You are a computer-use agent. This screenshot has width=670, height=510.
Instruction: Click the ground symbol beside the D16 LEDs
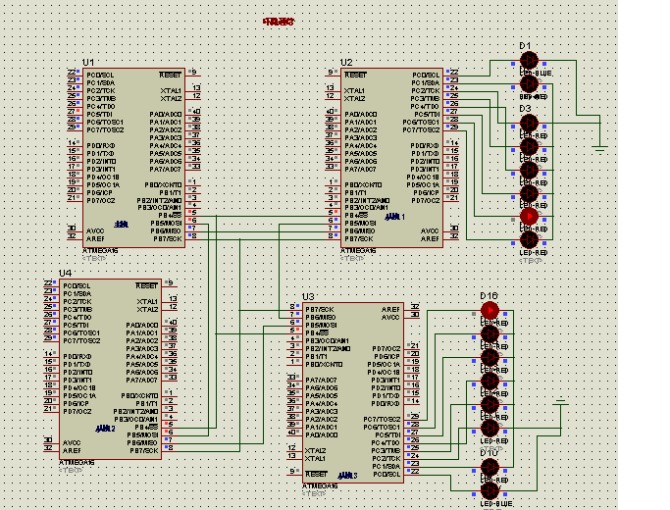(x=561, y=402)
